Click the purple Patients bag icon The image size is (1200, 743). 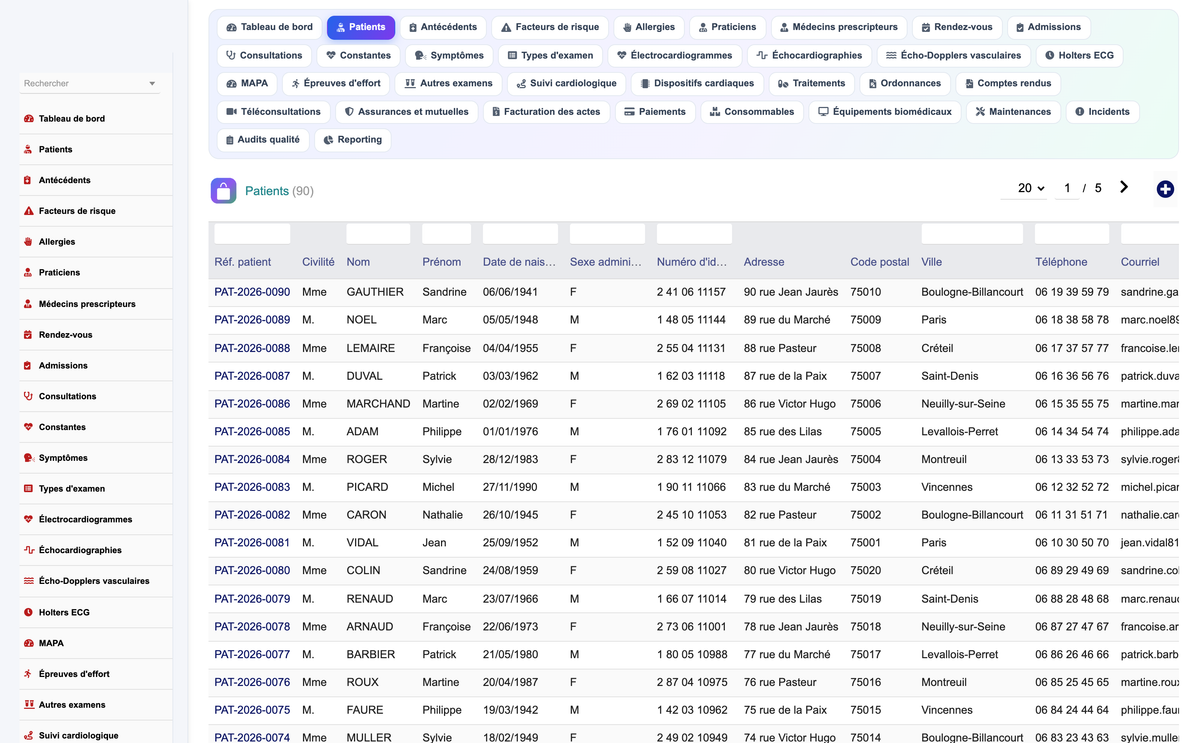pyautogui.click(x=223, y=190)
